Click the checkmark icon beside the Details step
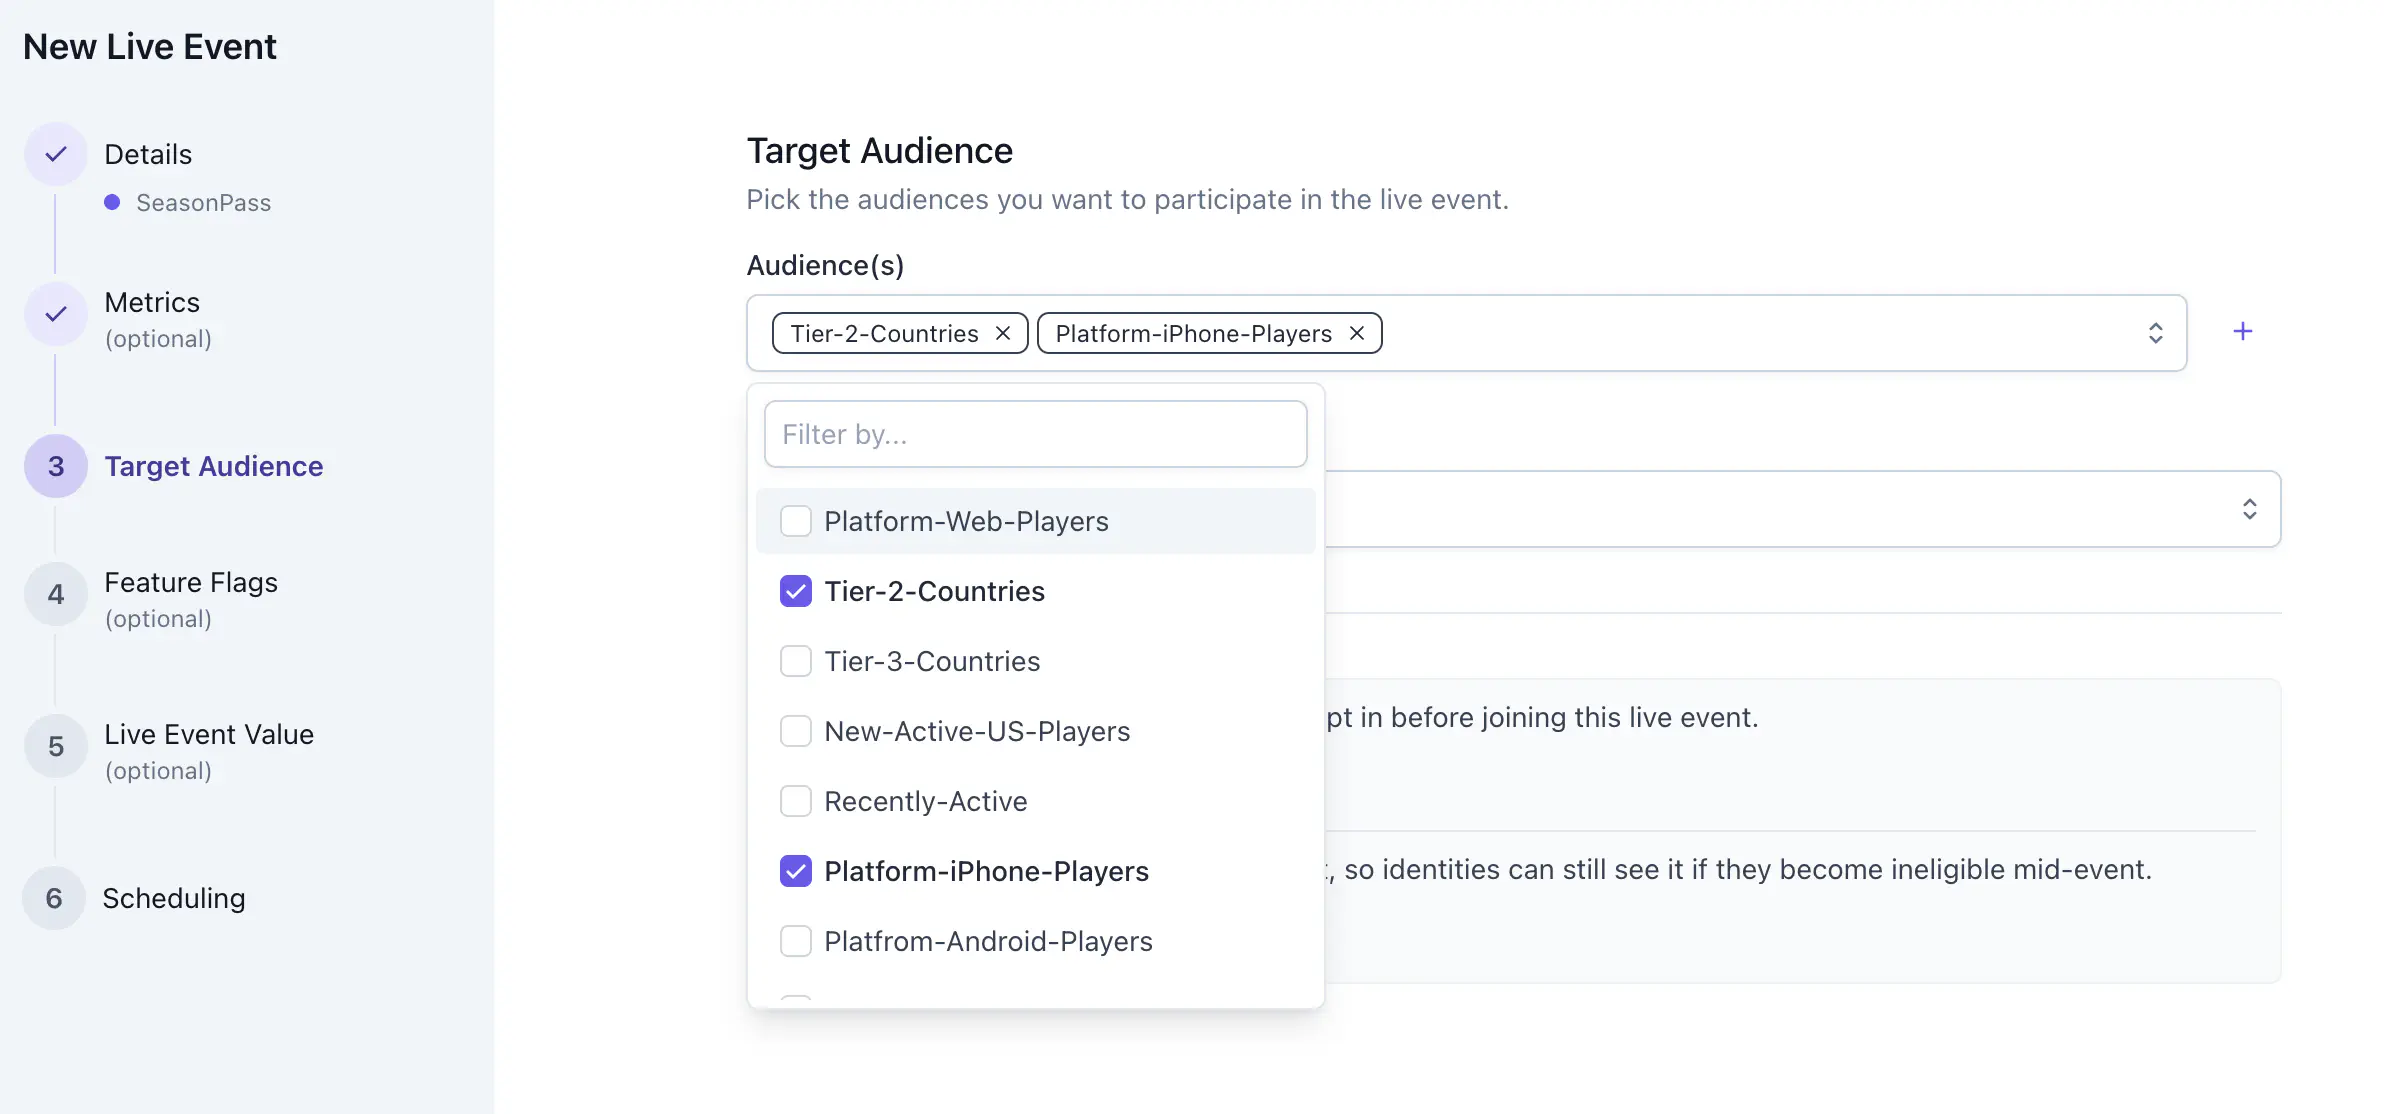This screenshot has height=1114, width=2384. point(55,153)
